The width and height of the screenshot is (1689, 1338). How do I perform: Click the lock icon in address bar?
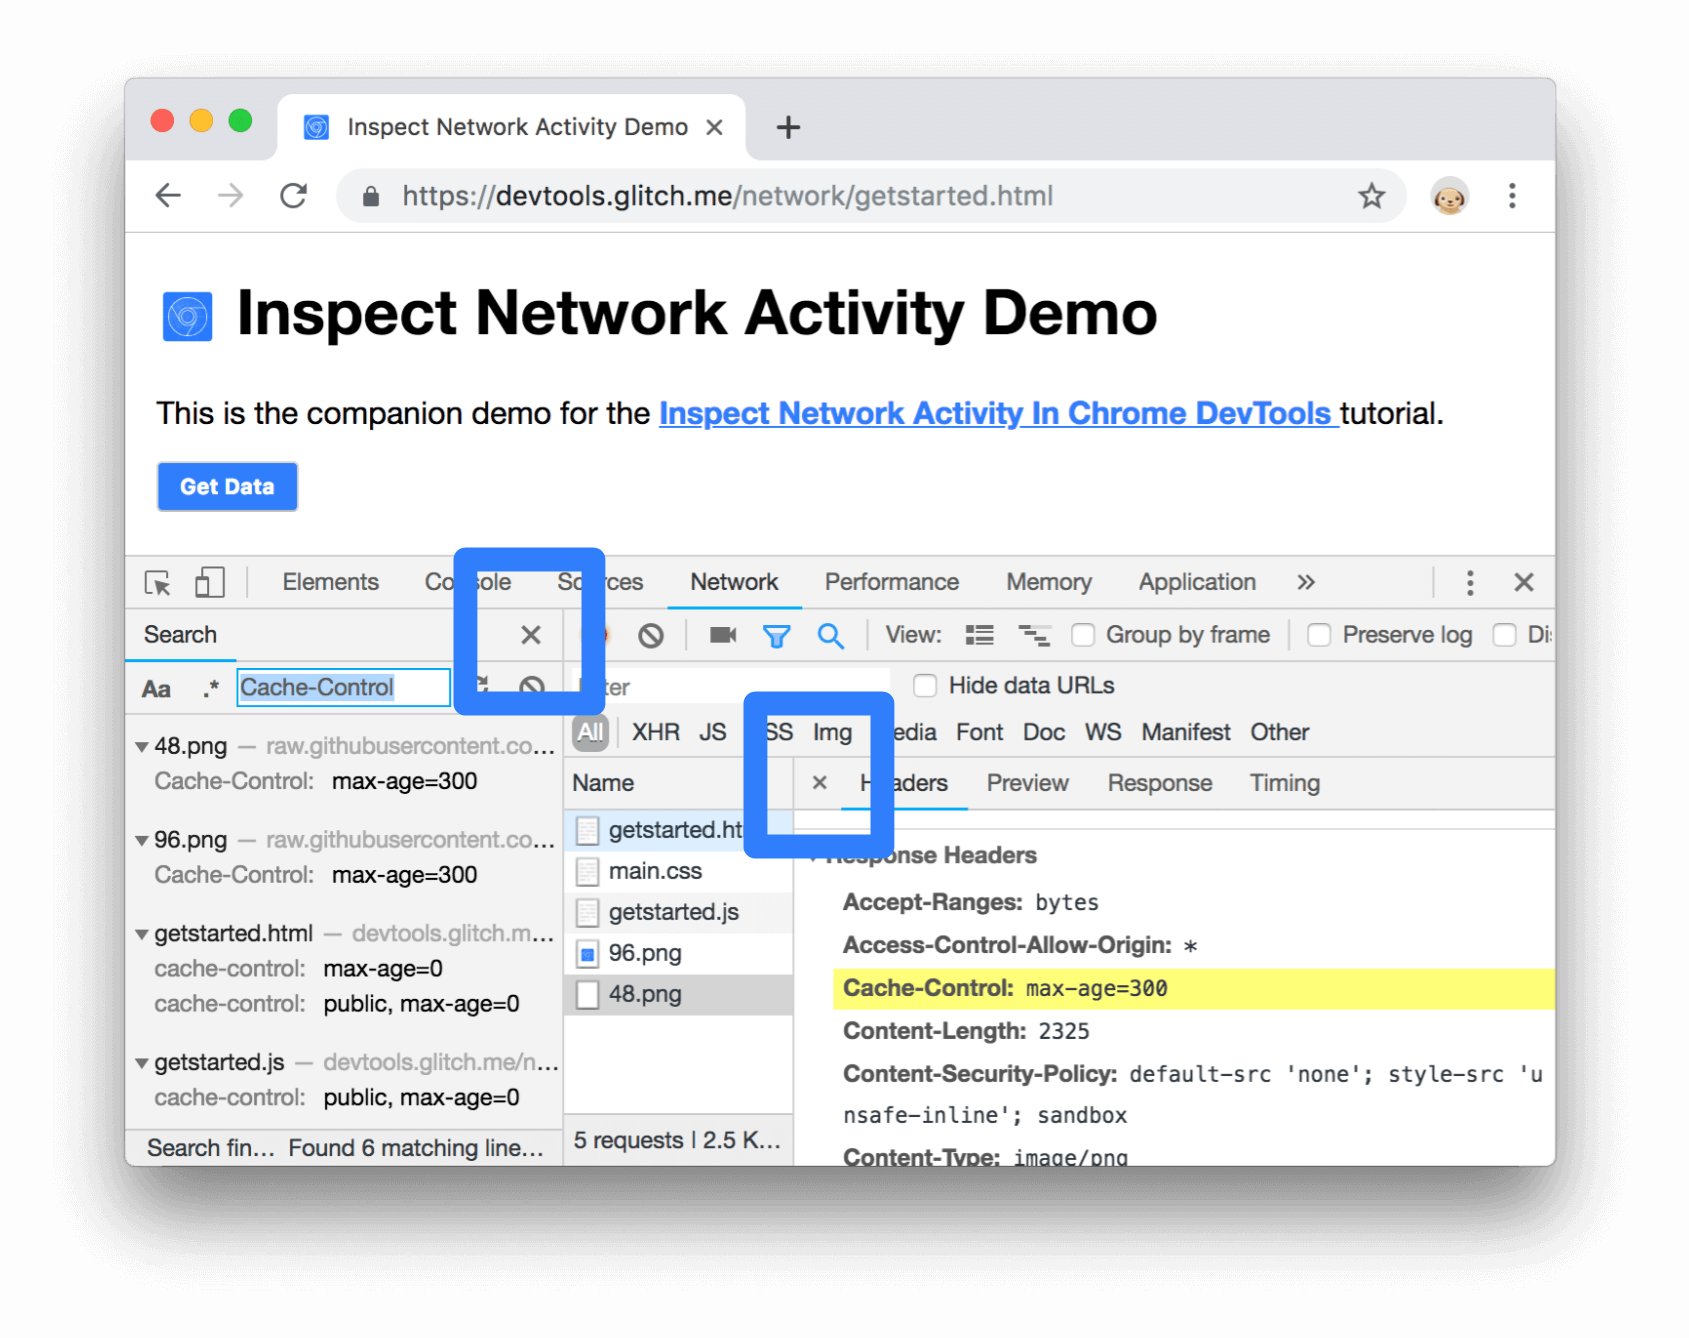click(371, 196)
